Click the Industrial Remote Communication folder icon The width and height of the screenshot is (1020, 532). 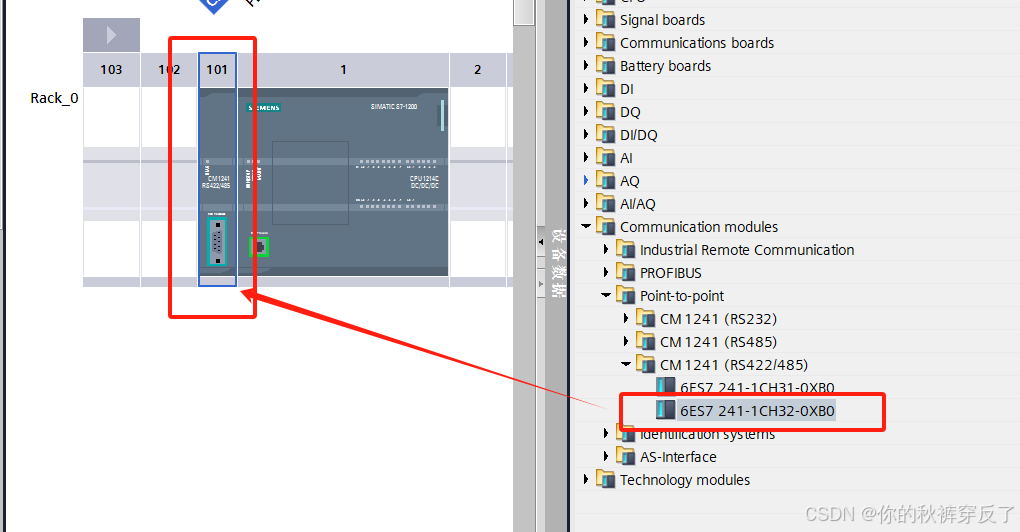(625, 249)
